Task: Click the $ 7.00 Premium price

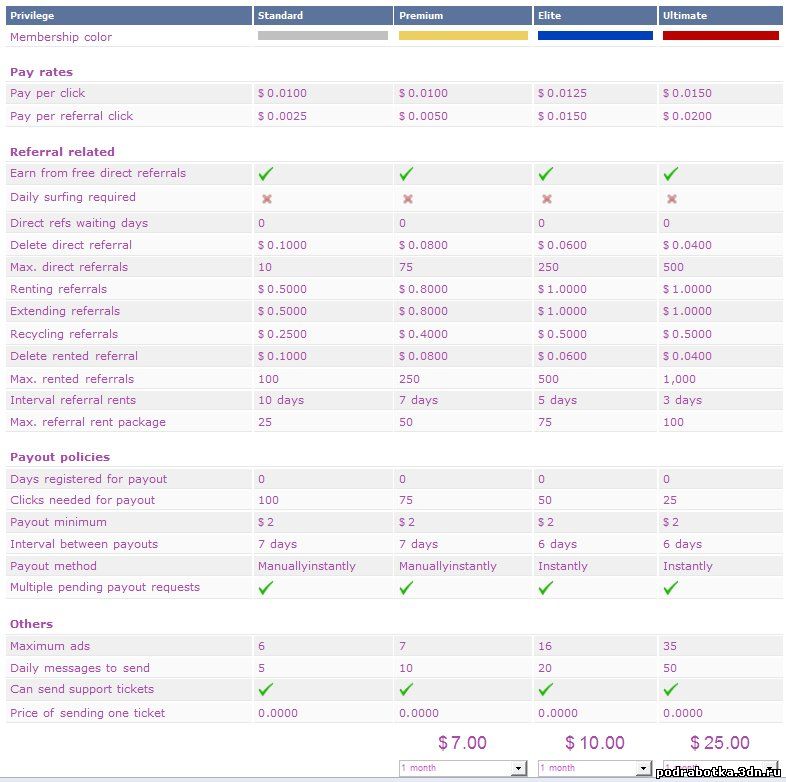Action: pos(462,743)
